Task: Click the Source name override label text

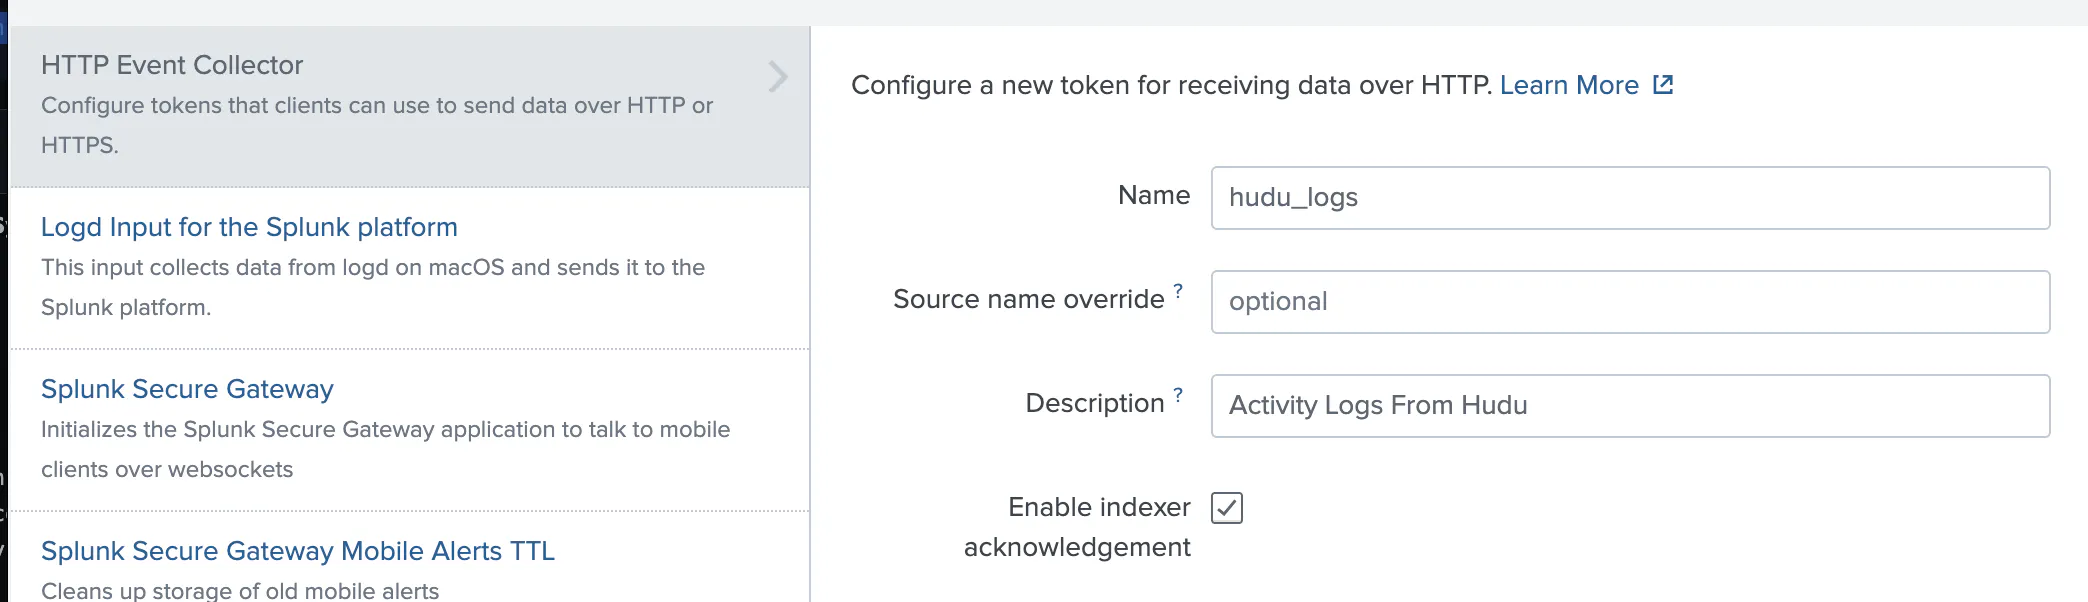Action: [x=1028, y=299]
